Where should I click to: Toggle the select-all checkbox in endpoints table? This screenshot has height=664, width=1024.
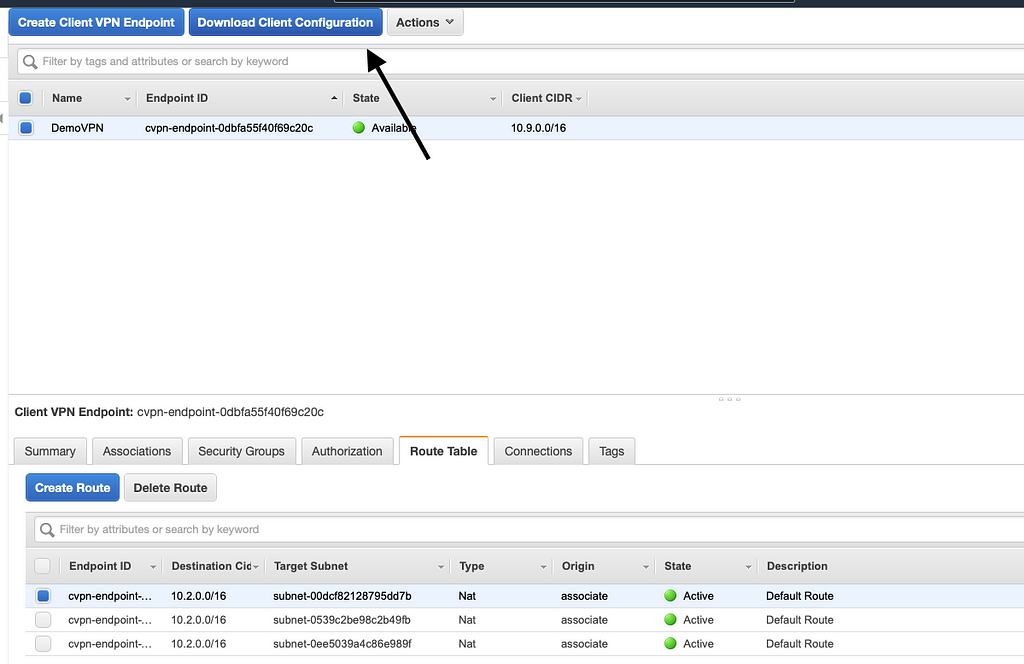pos(26,98)
